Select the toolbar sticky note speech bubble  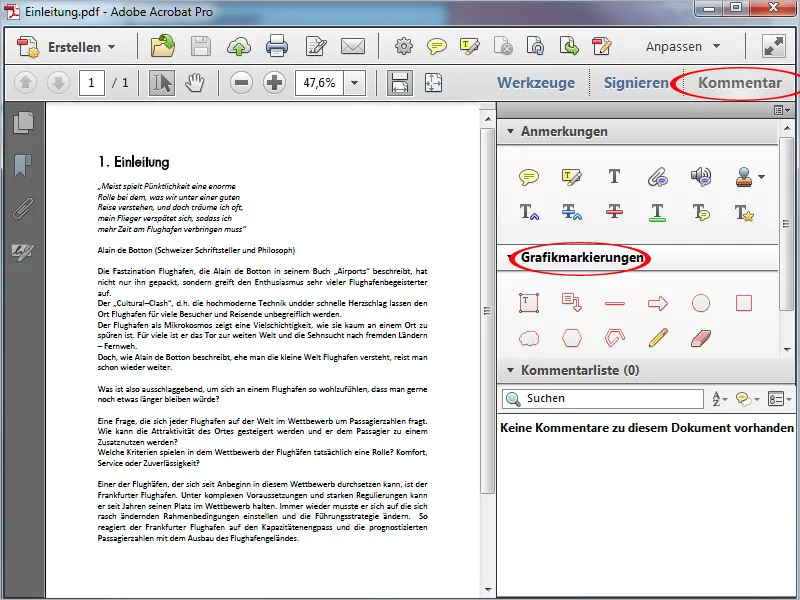pos(437,46)
